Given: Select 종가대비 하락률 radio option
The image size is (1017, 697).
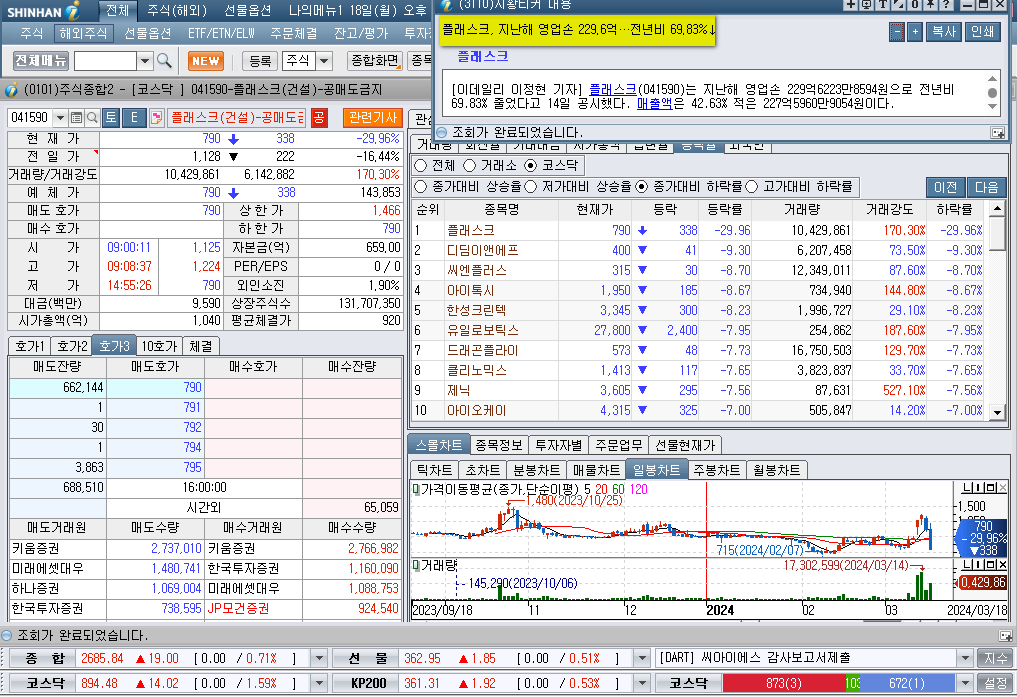Looking at the screenshot, I should click(641, 187).
